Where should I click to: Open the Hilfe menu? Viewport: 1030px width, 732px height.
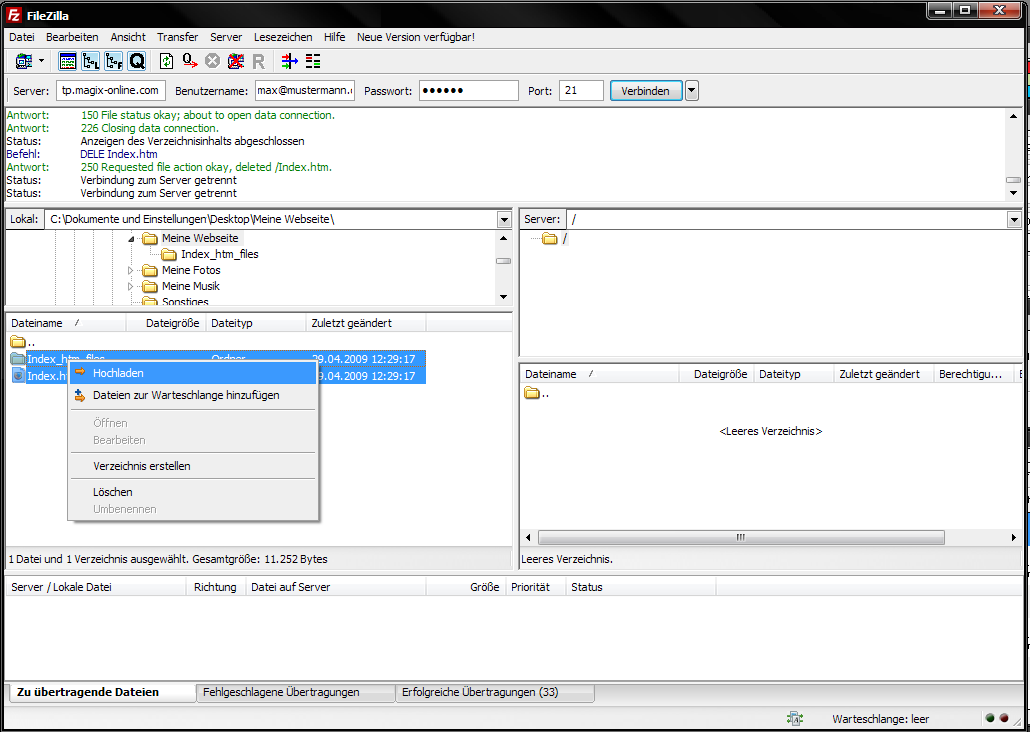334,37
